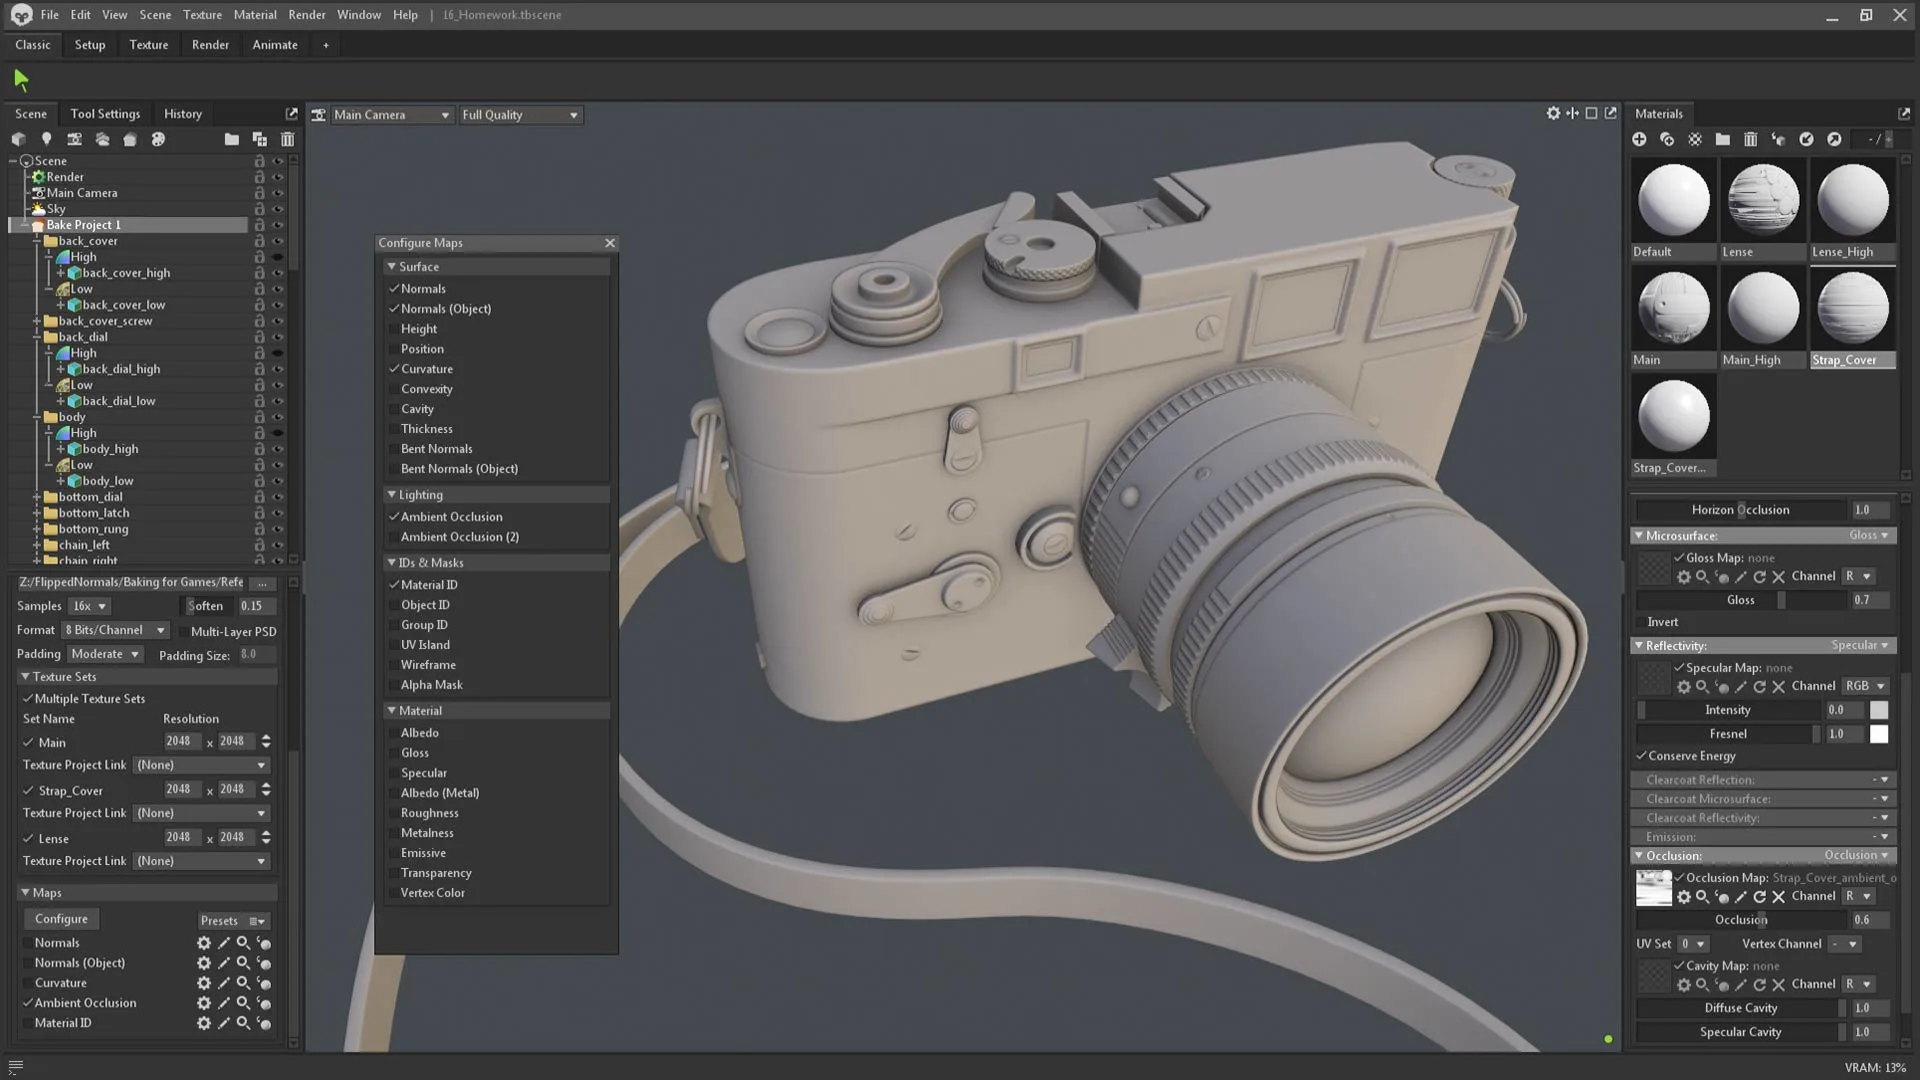Toggle visibility of the Sky object
Viewport: 1920px width, 1080px height.
tap(279, 209)
